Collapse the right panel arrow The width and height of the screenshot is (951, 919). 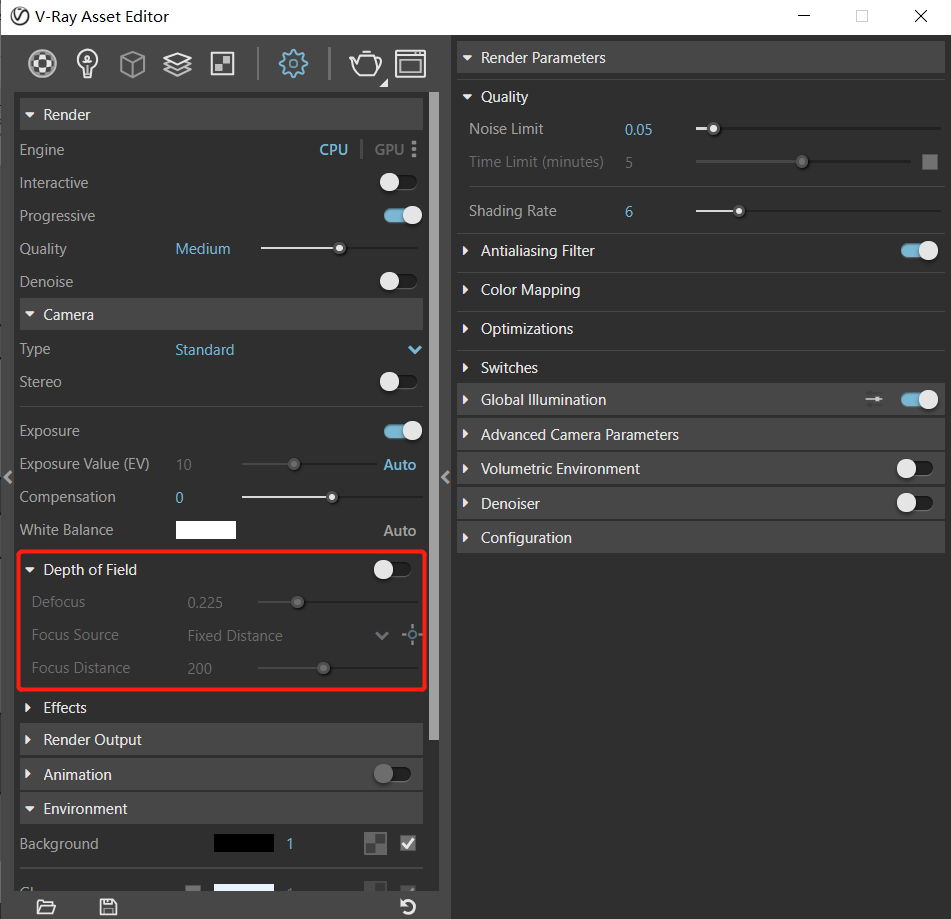tap(445, 477)
